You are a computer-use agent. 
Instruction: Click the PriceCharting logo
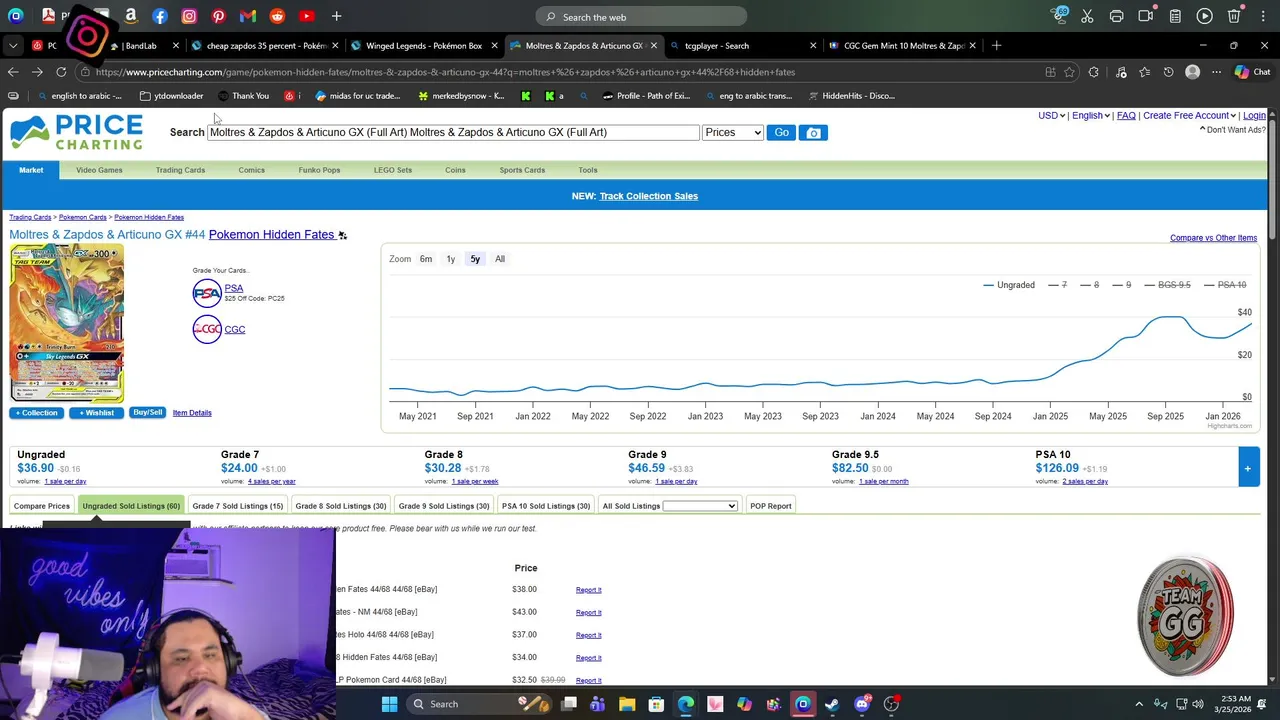tap(76, 132)
